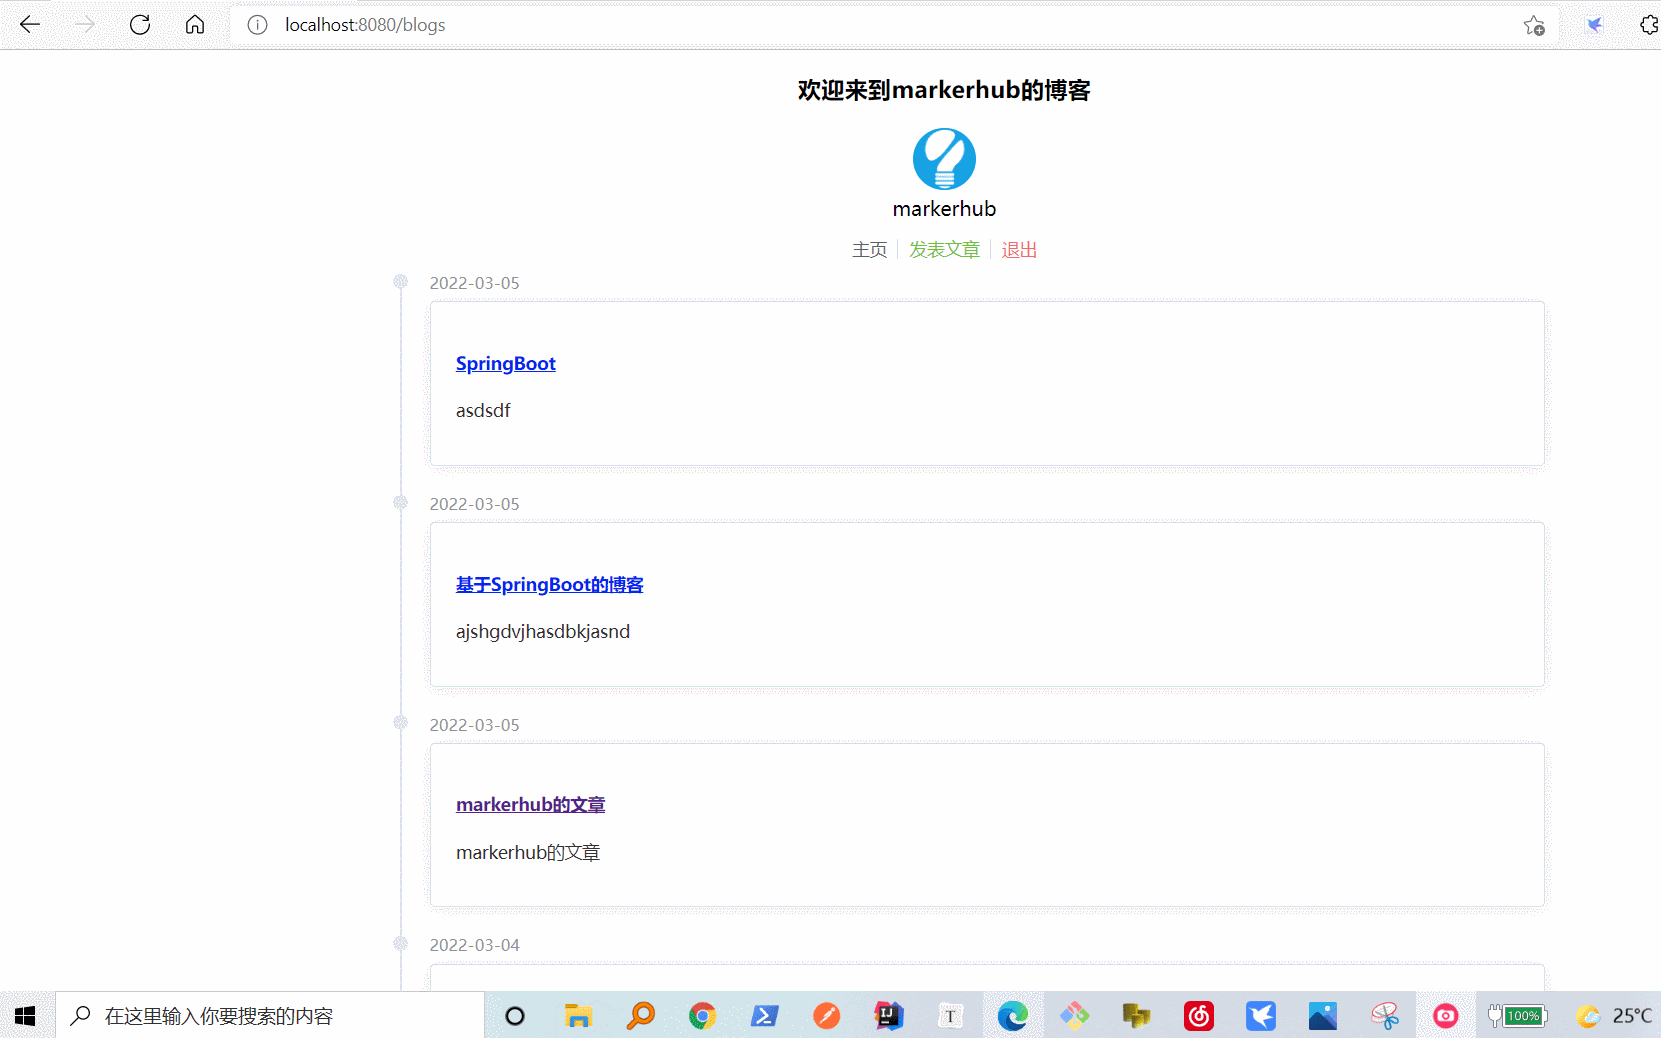Launch Google Chrome from the taskbar

click(703, 1016)
